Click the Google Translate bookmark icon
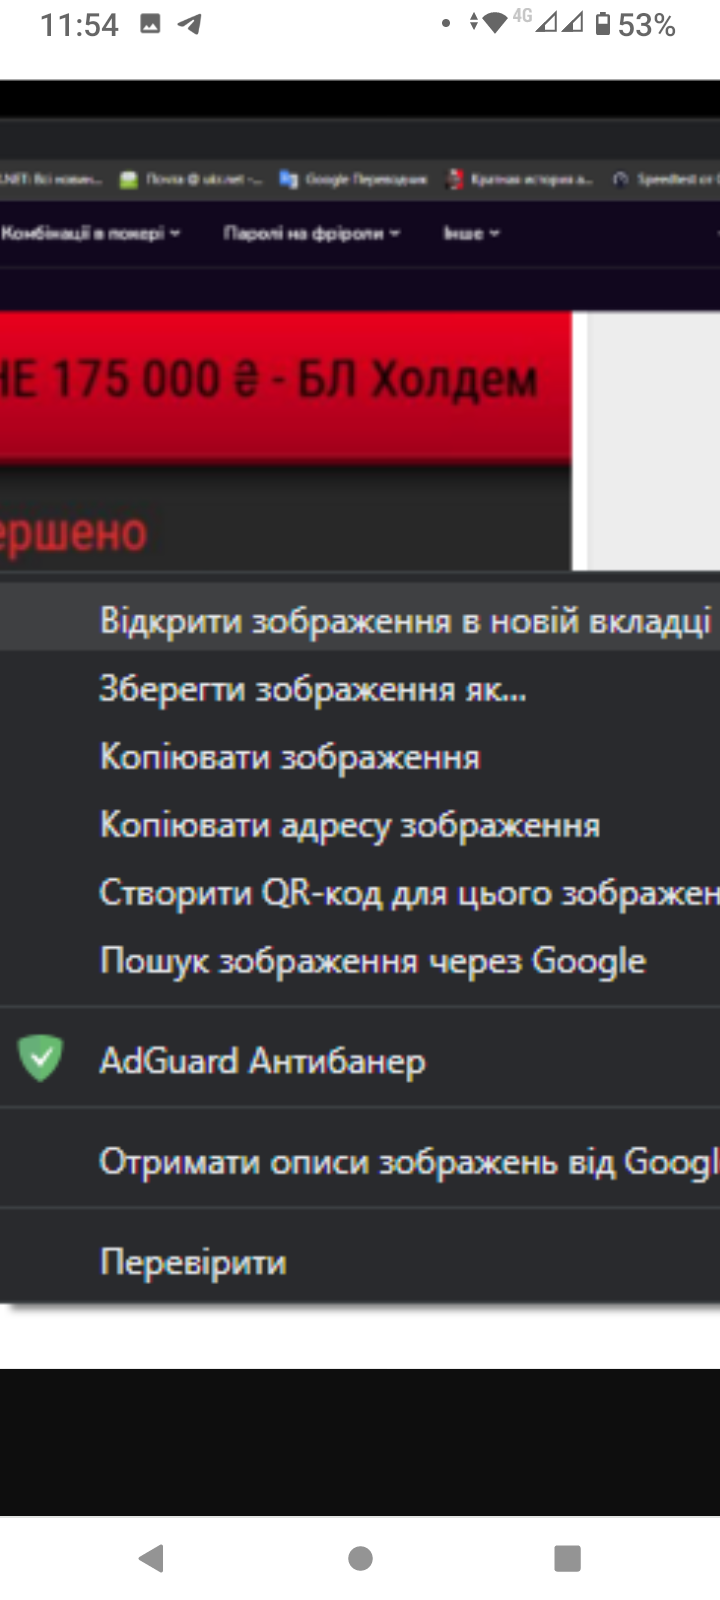Viewport: 720px width, 1600px height. 289,179
